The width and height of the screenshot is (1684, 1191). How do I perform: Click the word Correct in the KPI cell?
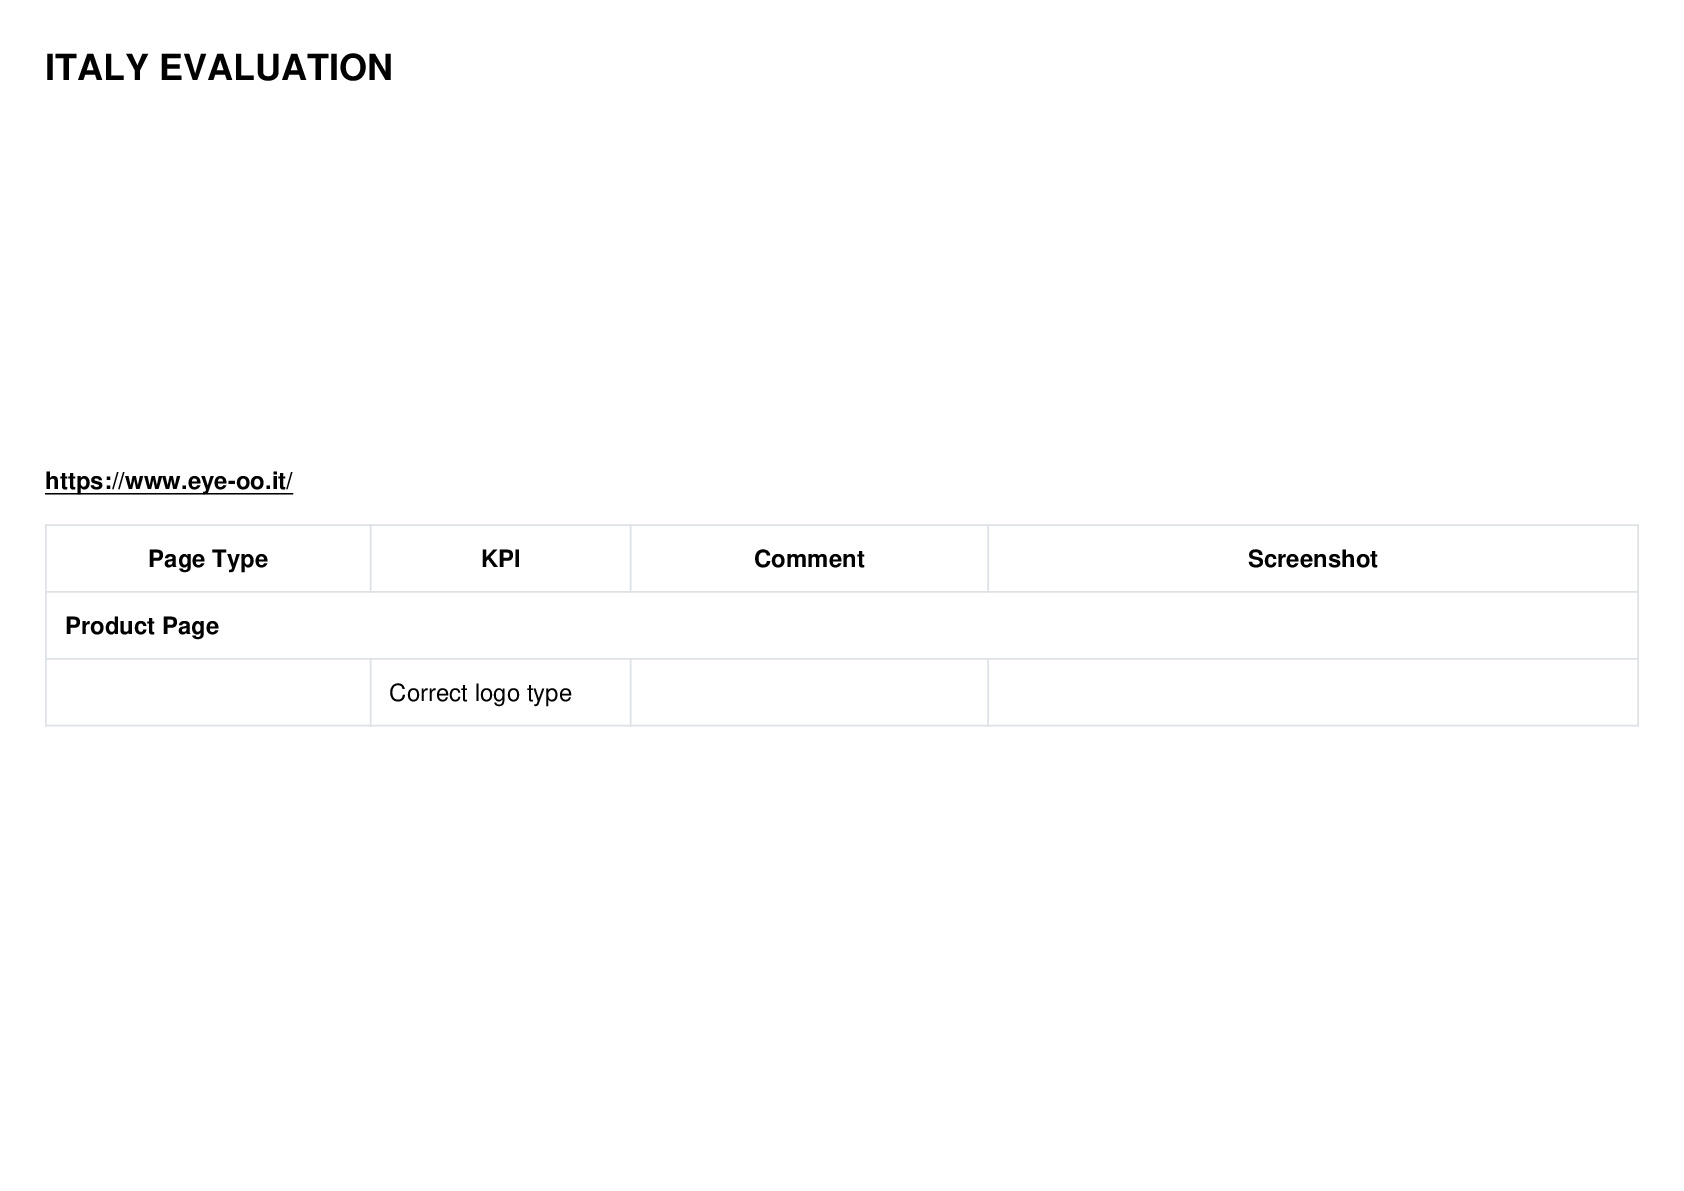428,693
